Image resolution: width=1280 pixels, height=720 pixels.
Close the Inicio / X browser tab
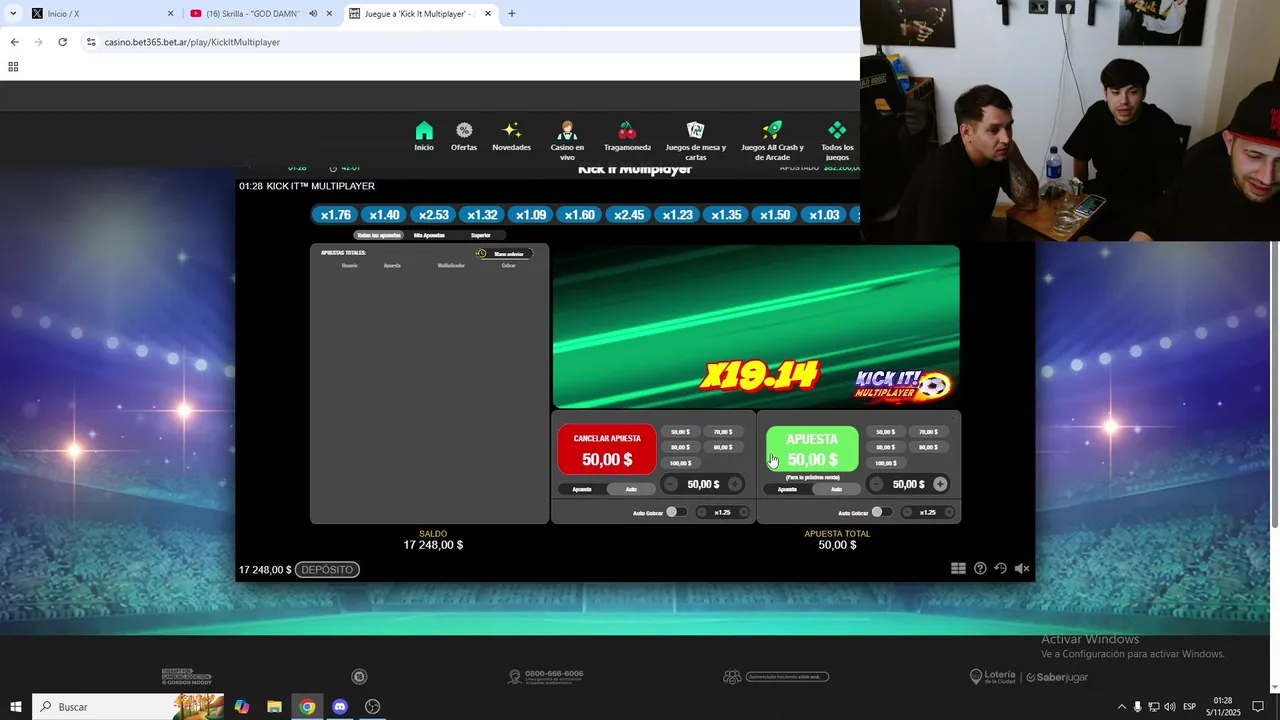coord(170,14)
